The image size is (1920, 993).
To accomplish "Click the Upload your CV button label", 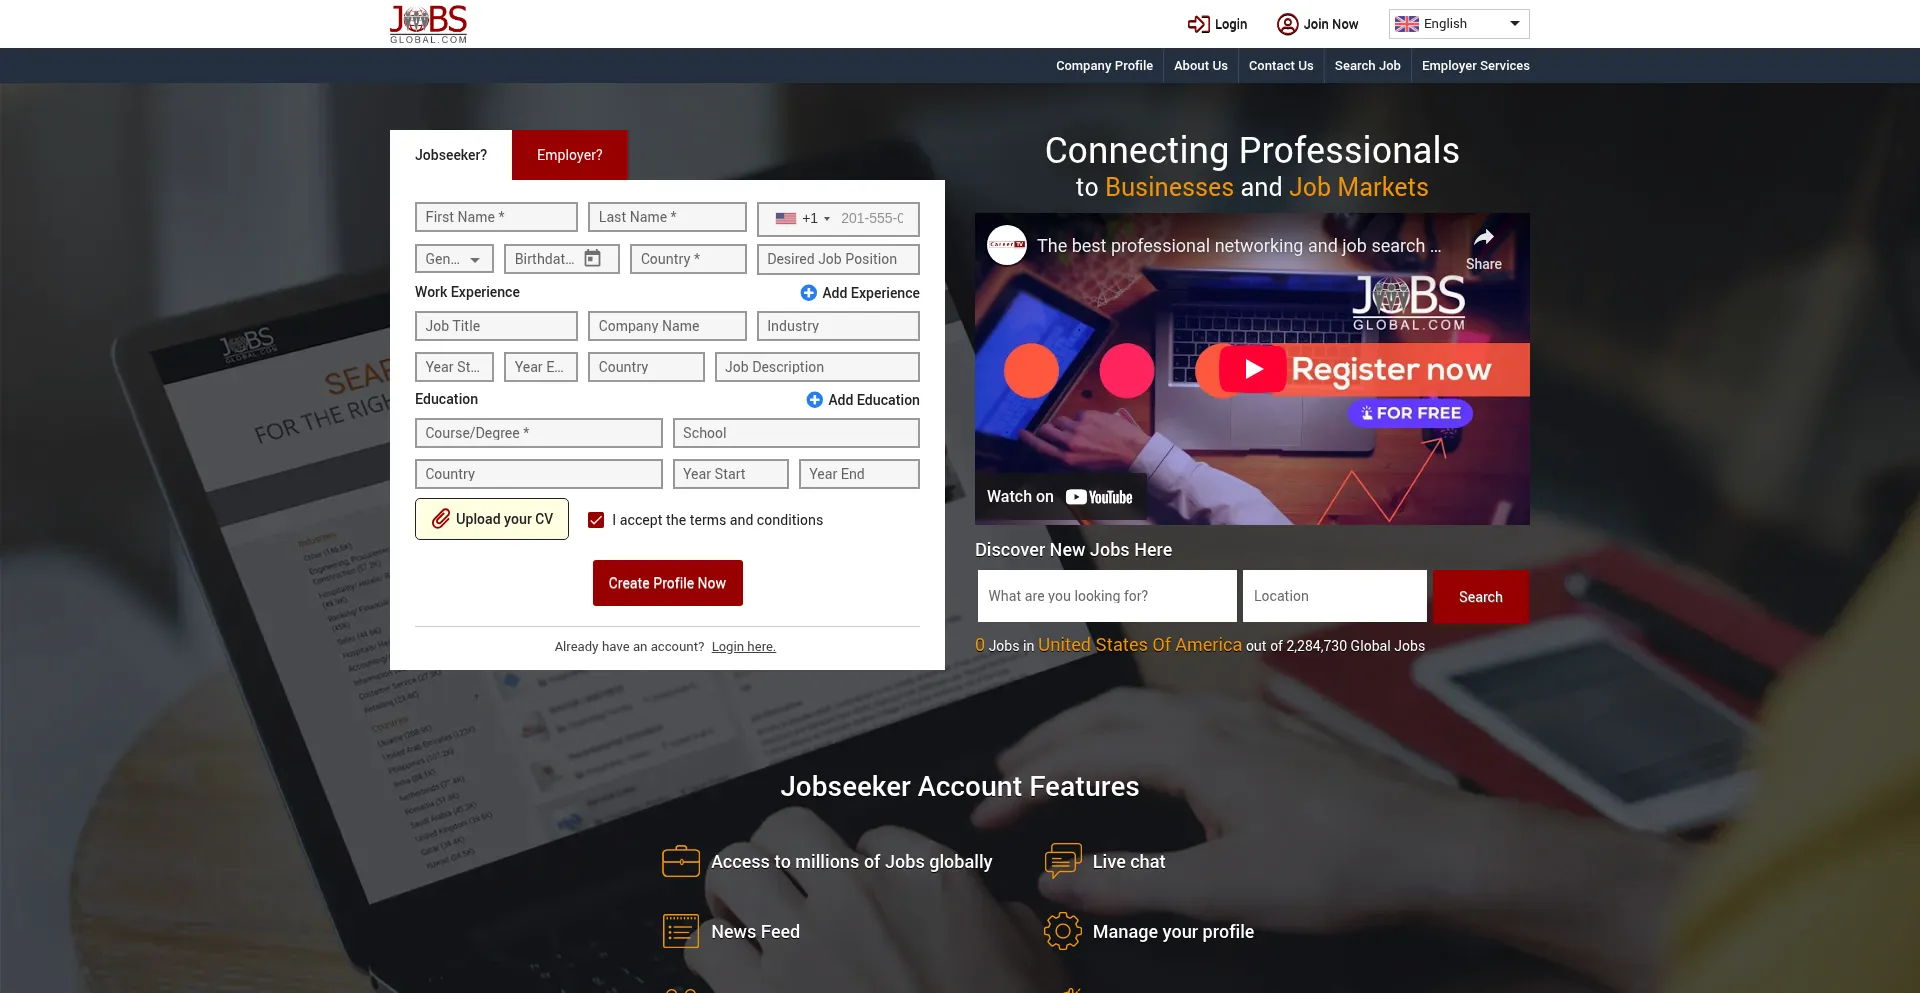I will point(504,519).
